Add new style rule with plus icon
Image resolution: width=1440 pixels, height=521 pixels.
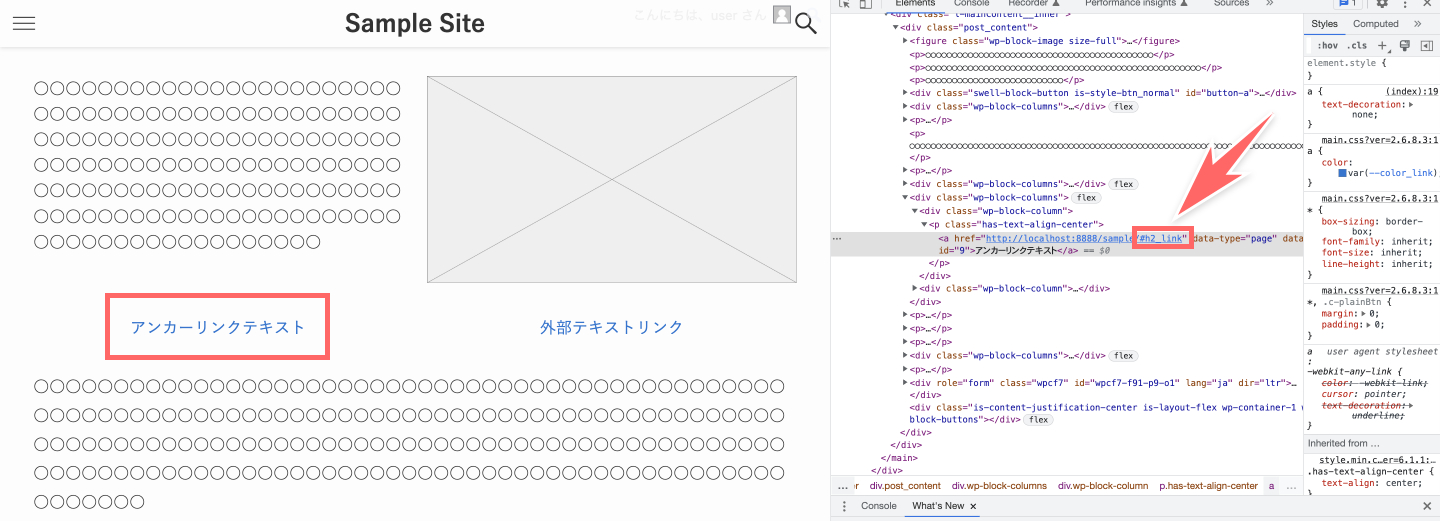coord(1383,46)
